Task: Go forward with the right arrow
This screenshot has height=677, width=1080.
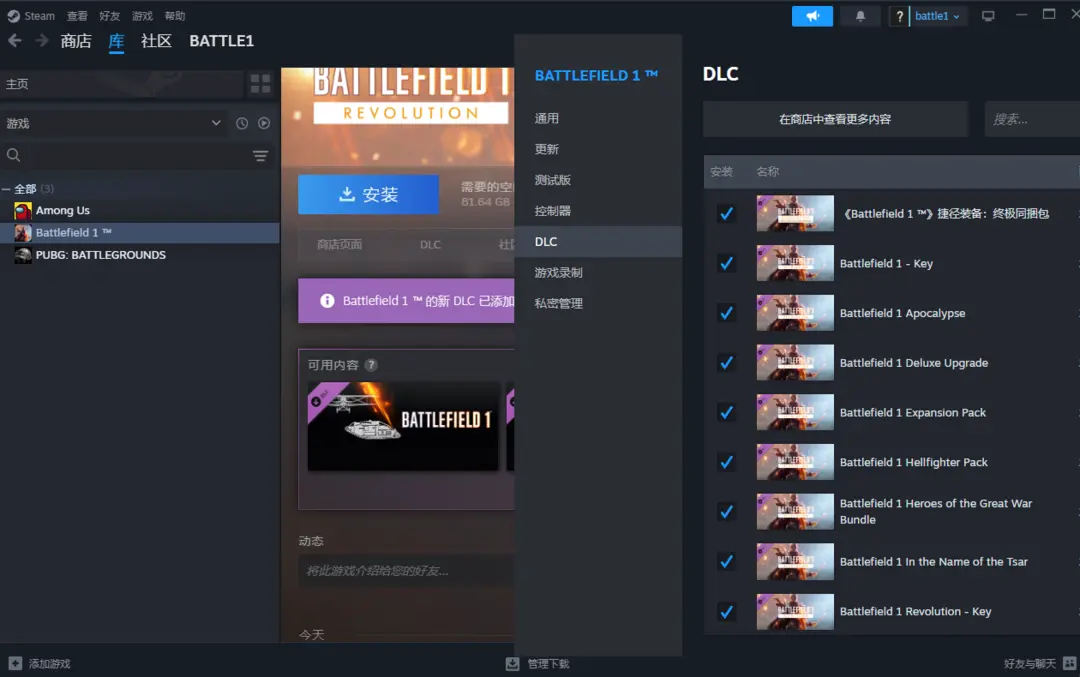Action: pyautogui.click(x=42, y=41)
